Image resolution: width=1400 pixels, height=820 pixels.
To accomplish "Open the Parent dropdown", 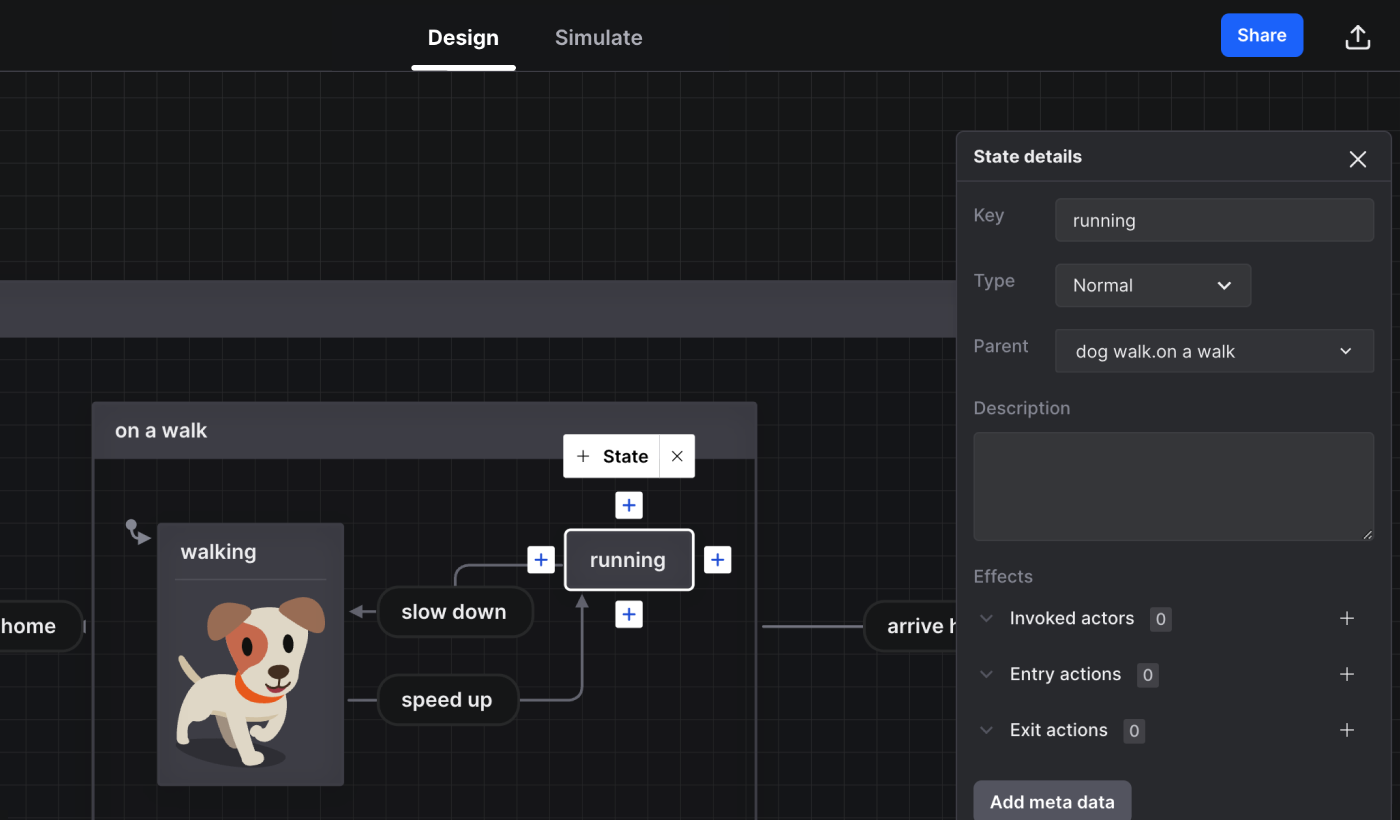I will 1214,351.
